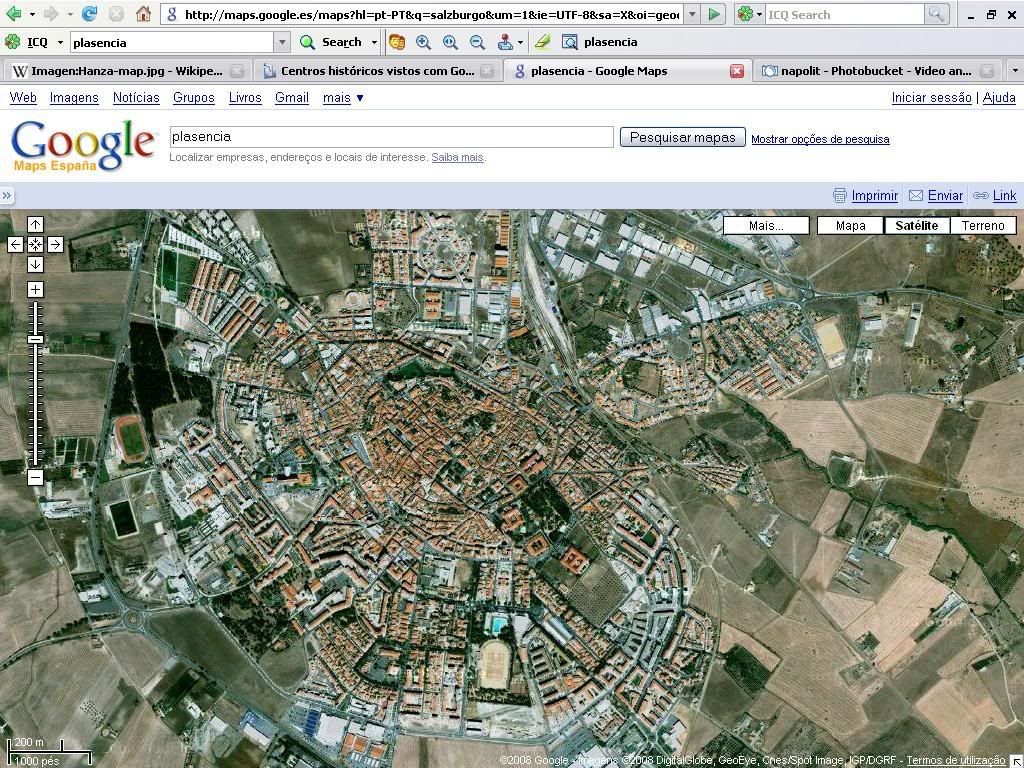Click the browser Home icon

coord(143,14)
